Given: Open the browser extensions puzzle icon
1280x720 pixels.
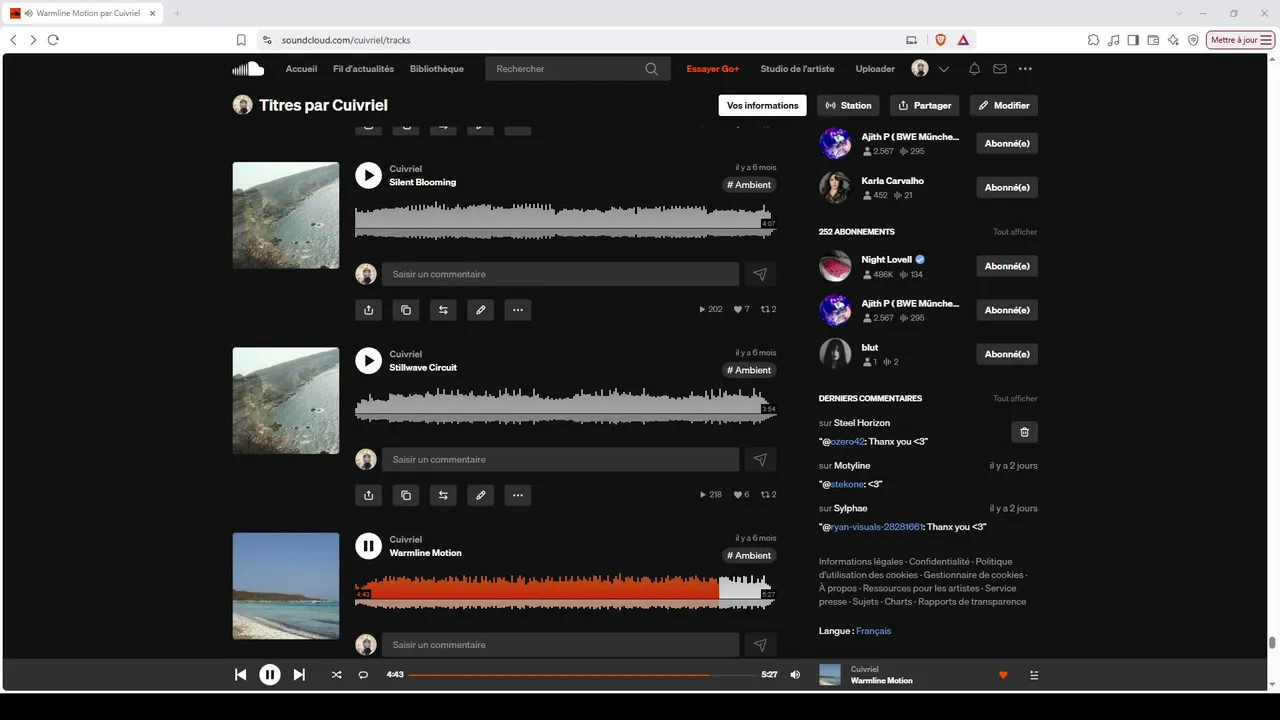Looking at the screenshot, I should coord(1093,40).
